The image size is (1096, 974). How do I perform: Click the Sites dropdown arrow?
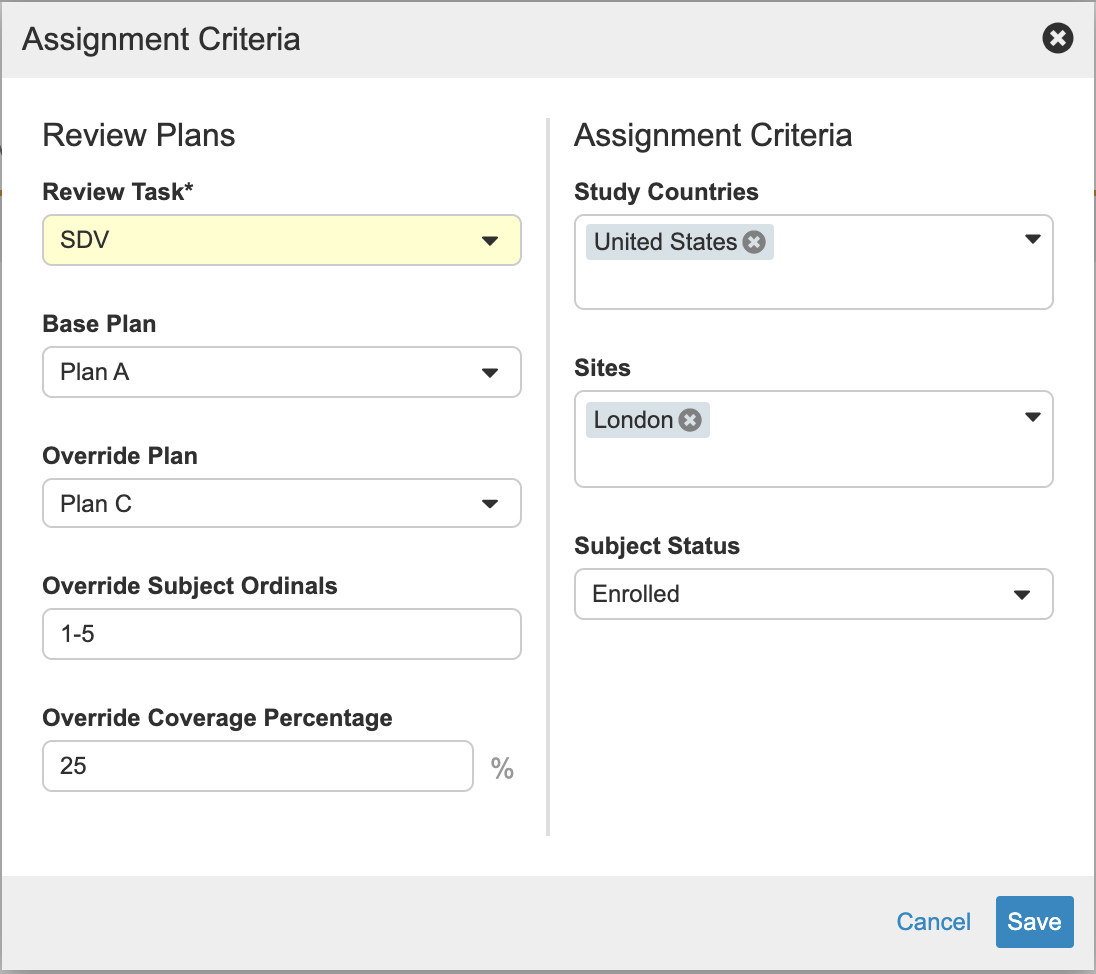click(x=1033, y=418)
